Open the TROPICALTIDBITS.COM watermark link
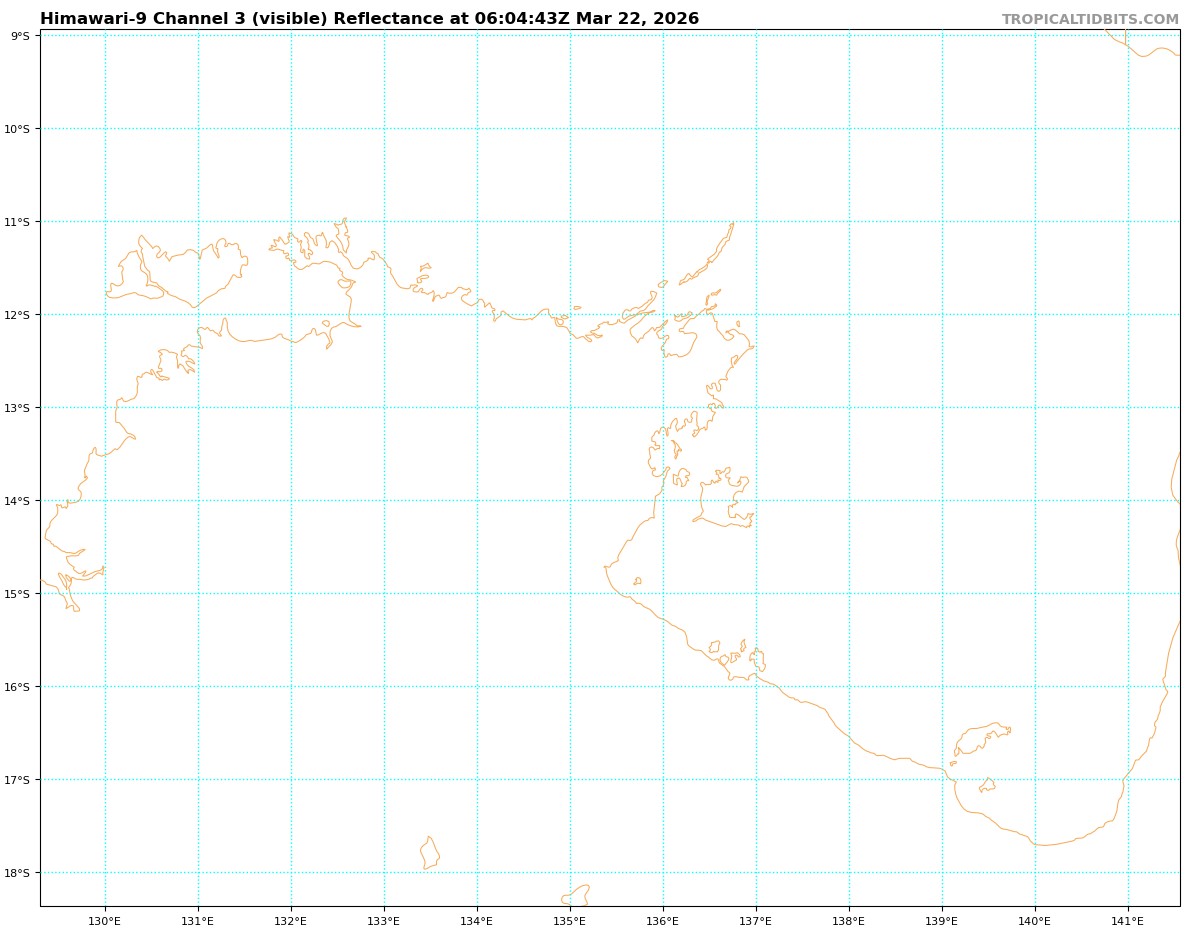Image resolution: width=1200 pixels, height=929 pixels. (x=1090, y=20)
